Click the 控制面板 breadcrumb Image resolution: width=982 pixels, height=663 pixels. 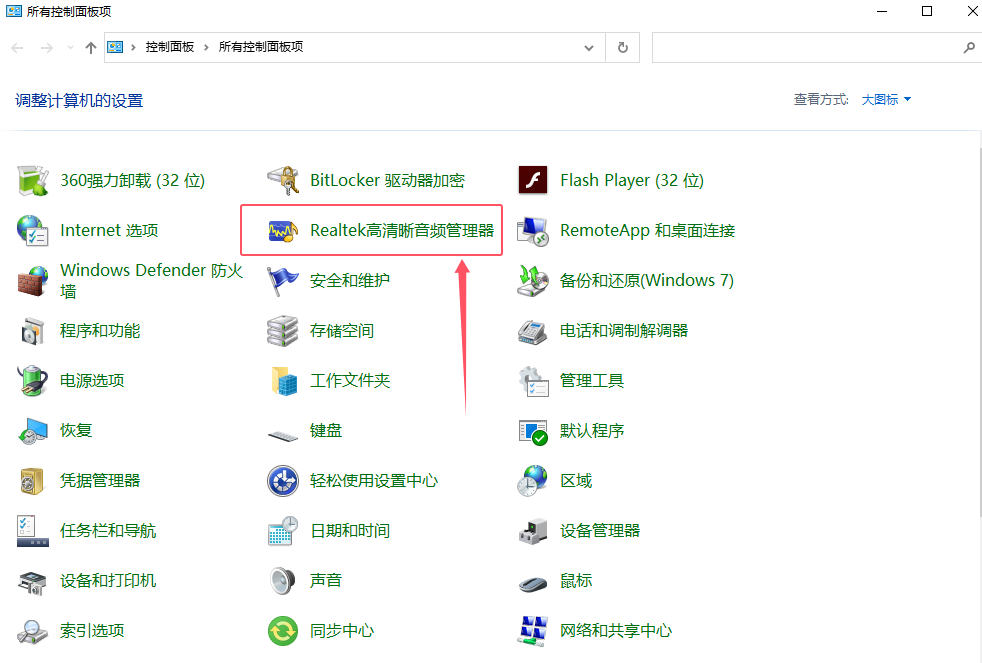(x=170, y=47)
